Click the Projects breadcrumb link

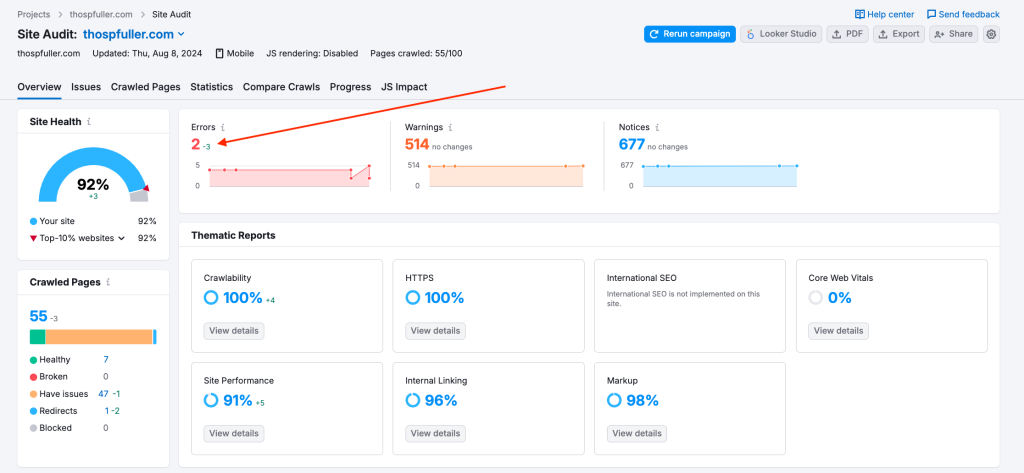coord(34,14)
